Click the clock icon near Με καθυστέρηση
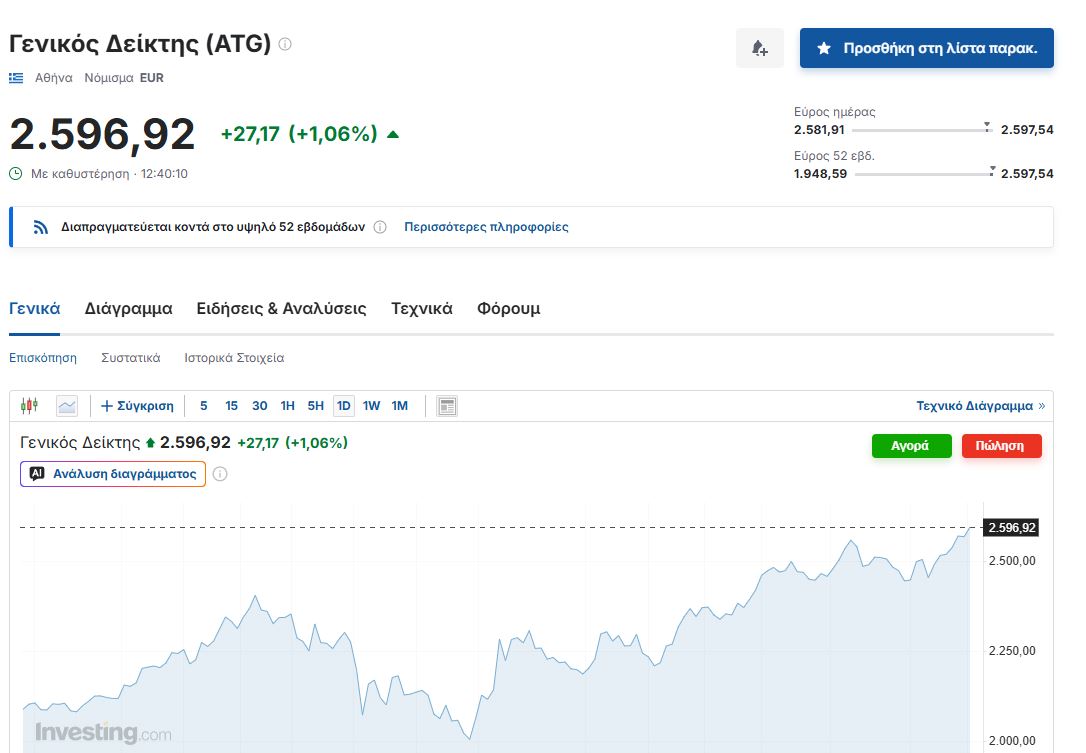Image resolution: width=1086 pixels, height=753 pixels. (x=16, y=173)
